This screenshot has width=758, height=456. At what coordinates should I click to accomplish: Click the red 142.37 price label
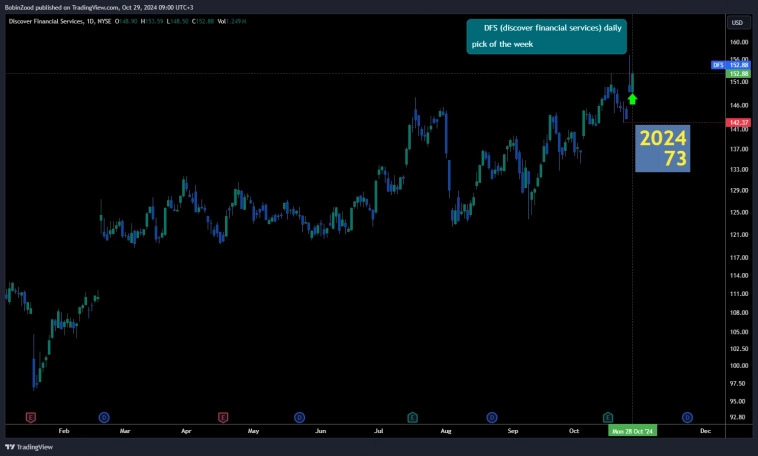point(739,122)
